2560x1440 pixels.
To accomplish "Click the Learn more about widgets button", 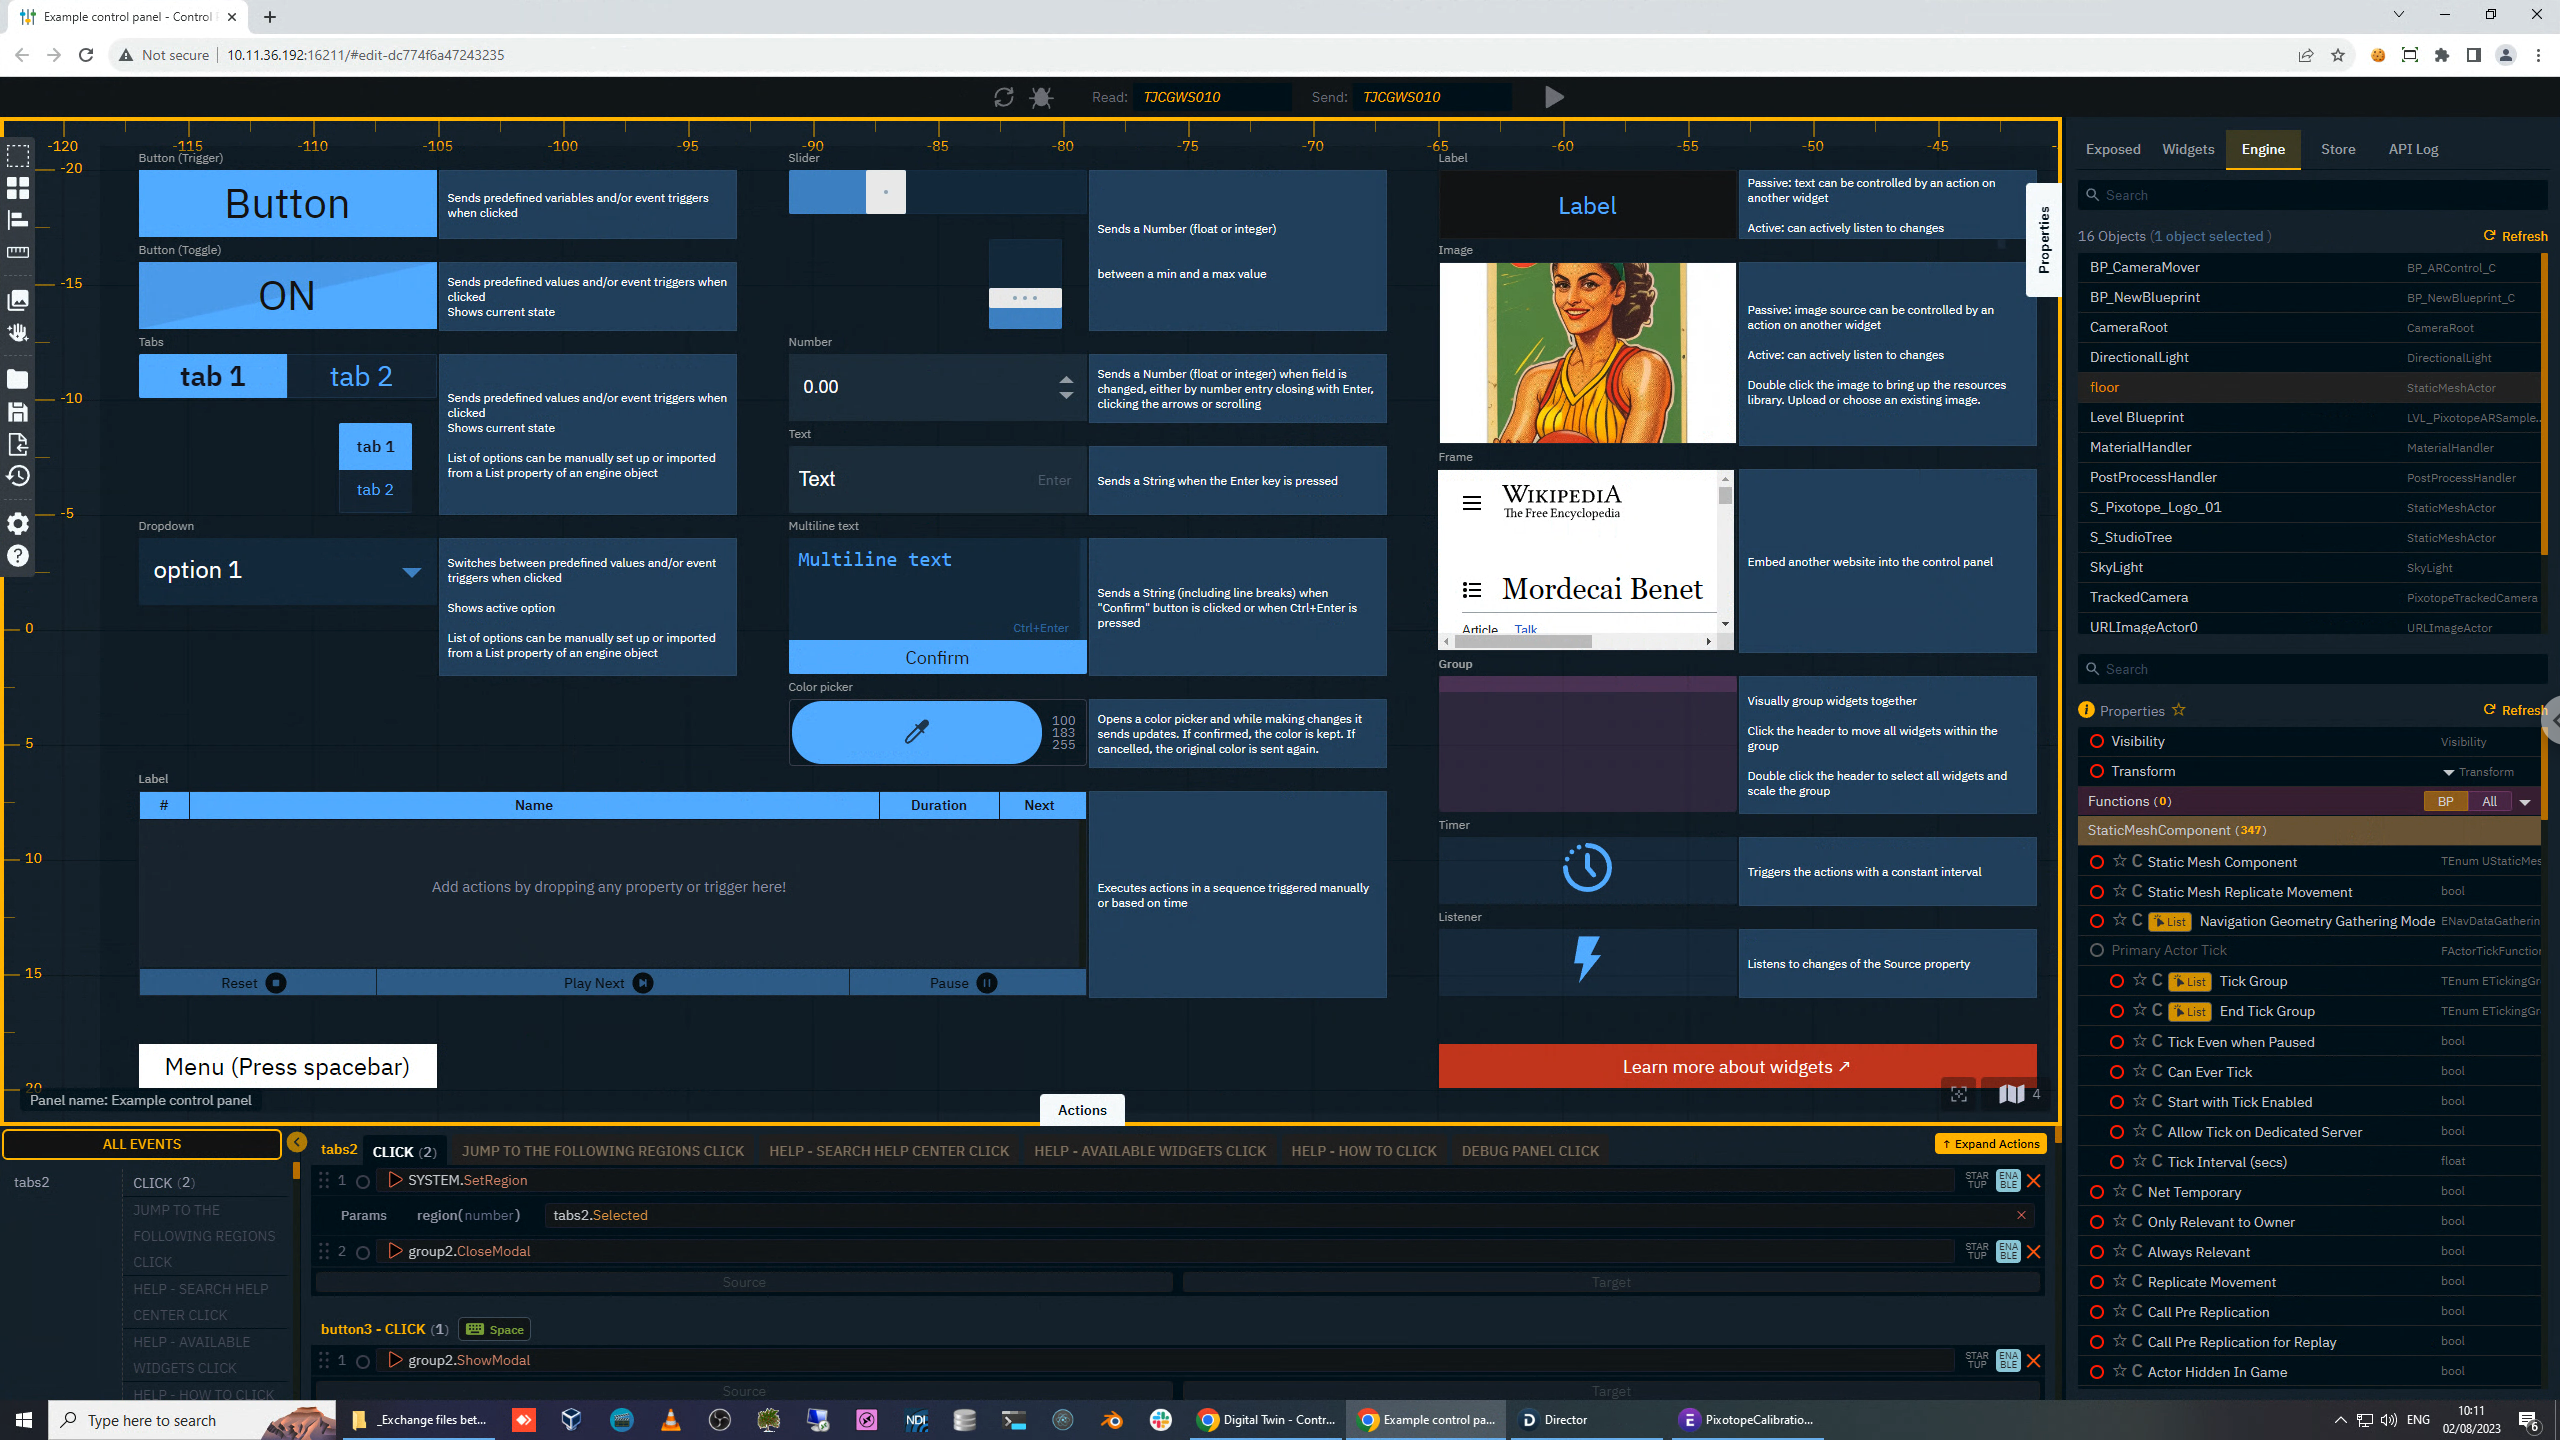I will (1737, 1066).
